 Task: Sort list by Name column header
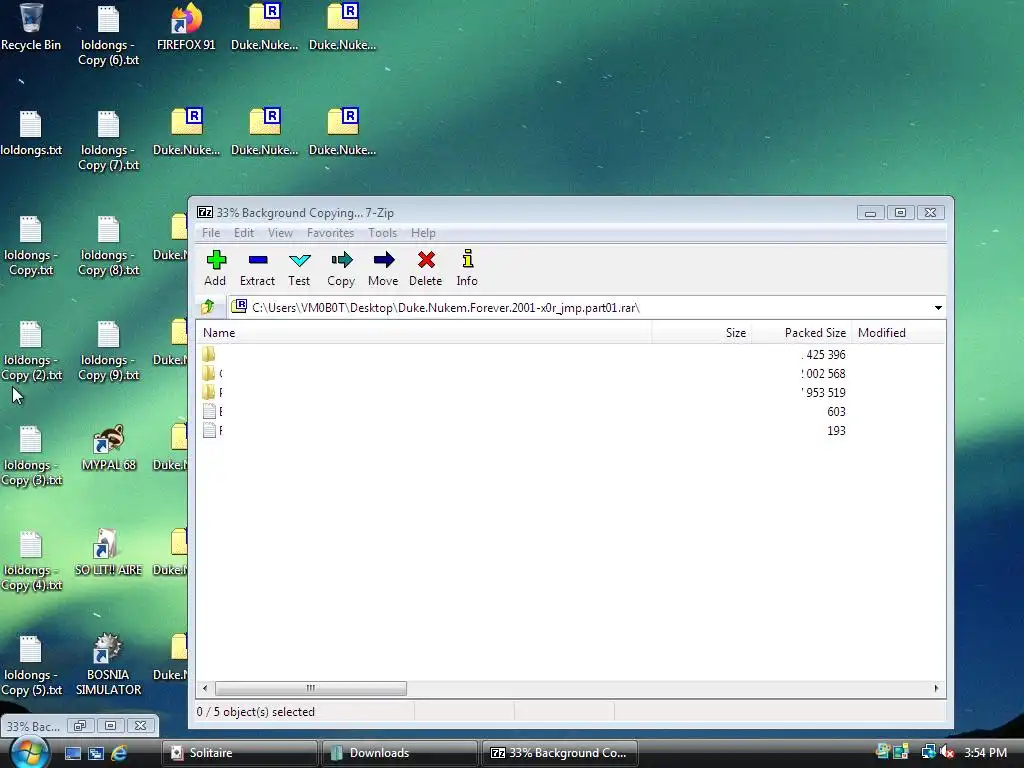pyautogui.click(x=424, y=332)
